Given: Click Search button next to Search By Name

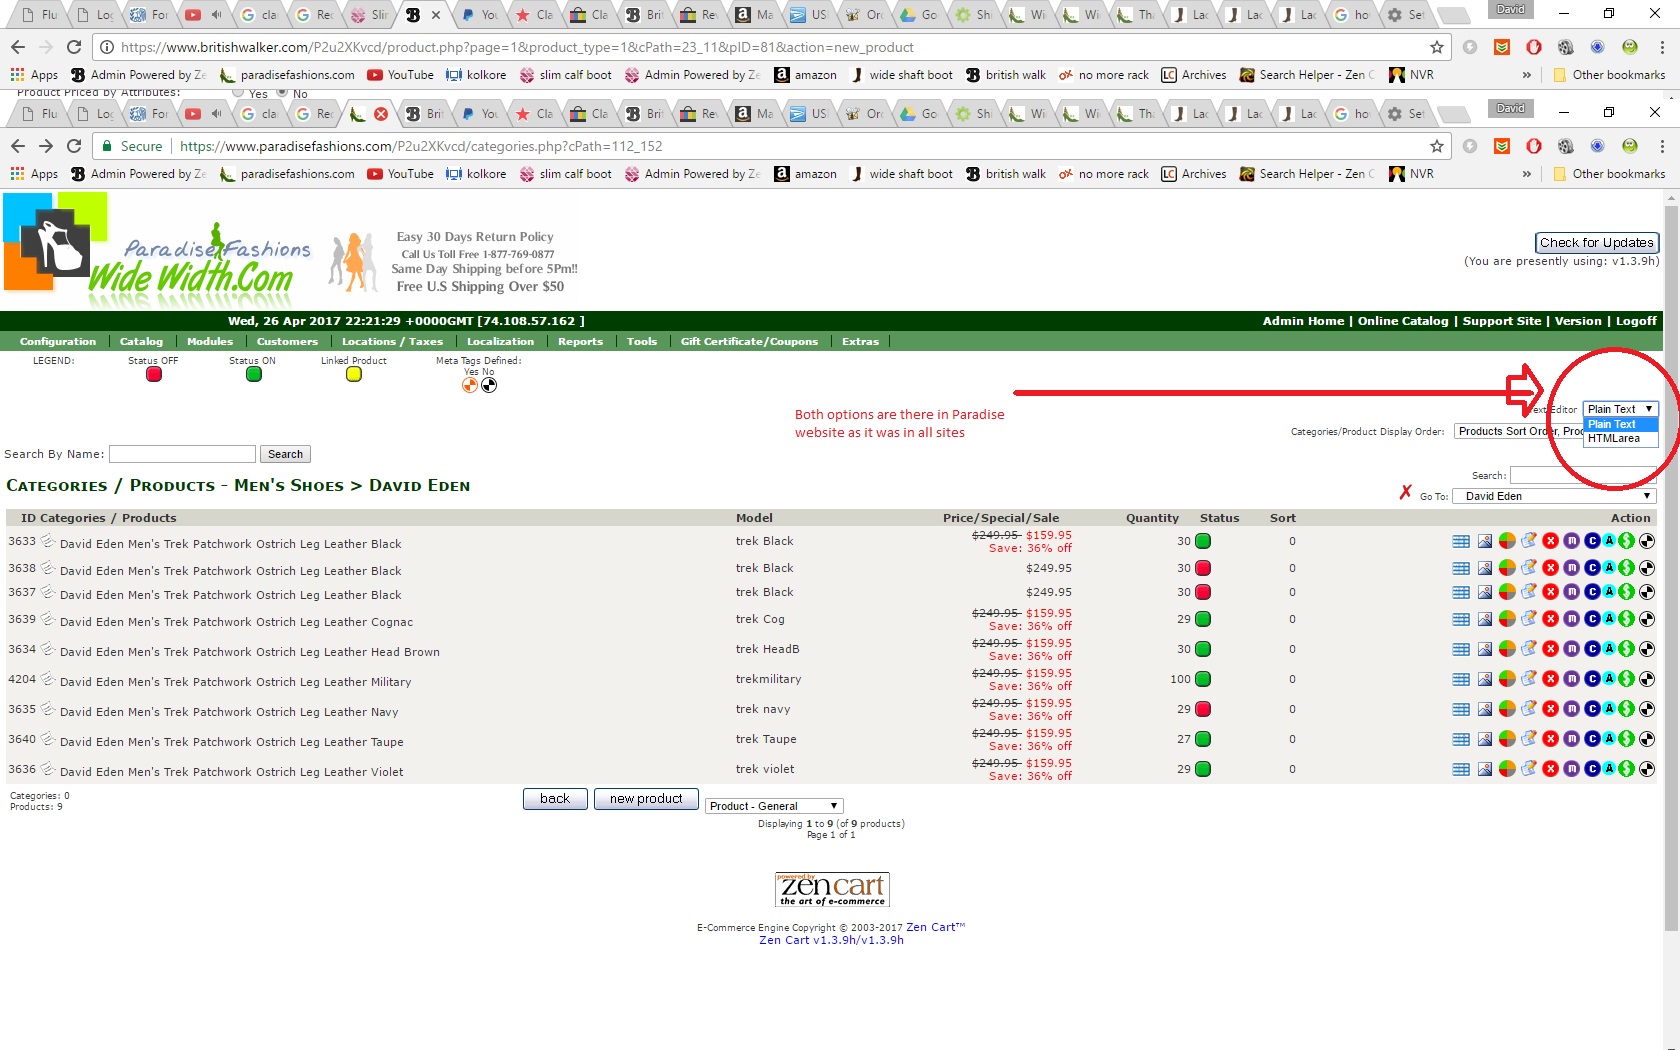Looking at the screenshot, I should click(x=285, y=454).
